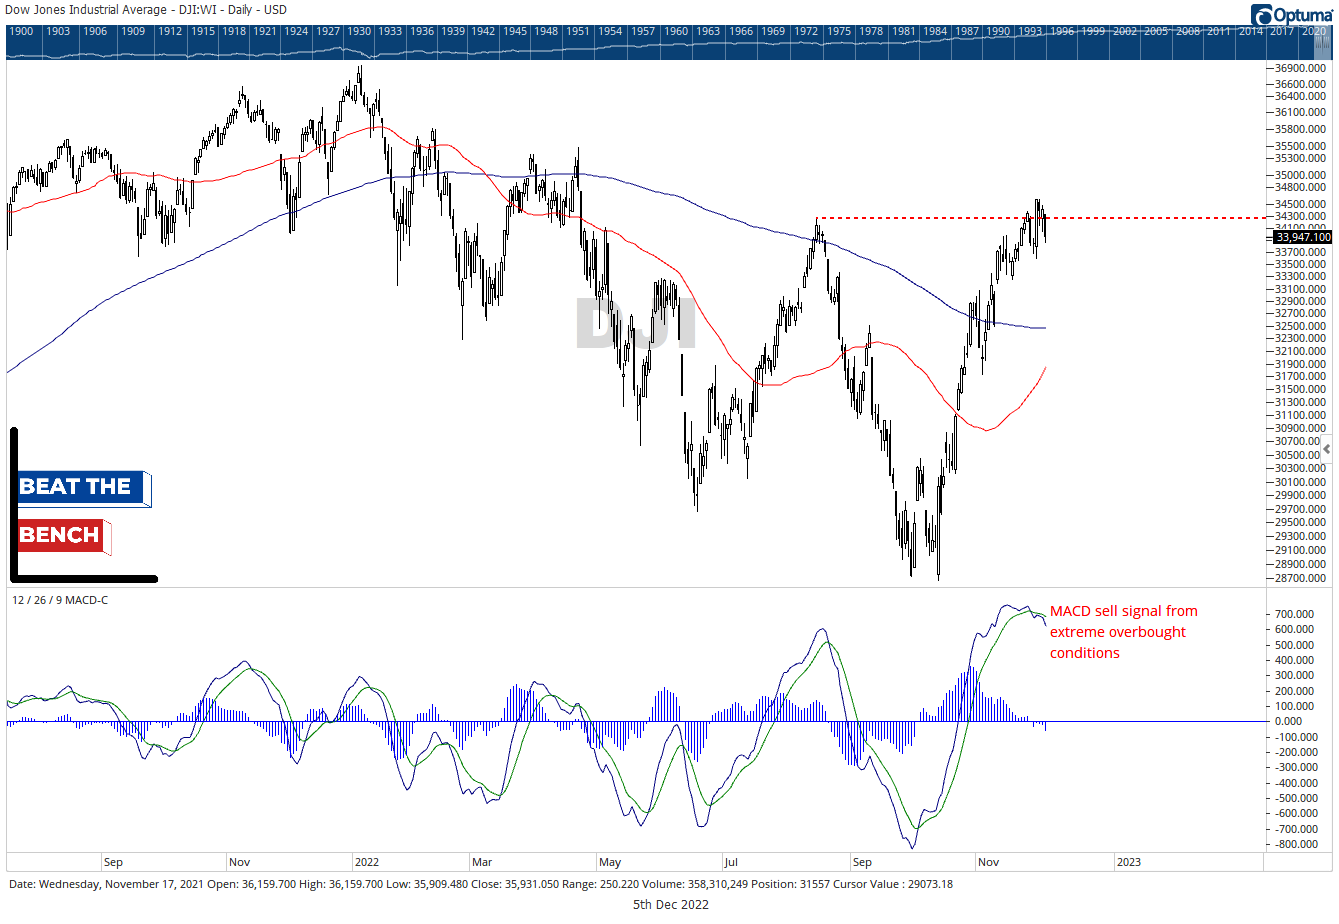Click the Optuma logo
Screen dimensions: 1339x924
point(1292,14)
